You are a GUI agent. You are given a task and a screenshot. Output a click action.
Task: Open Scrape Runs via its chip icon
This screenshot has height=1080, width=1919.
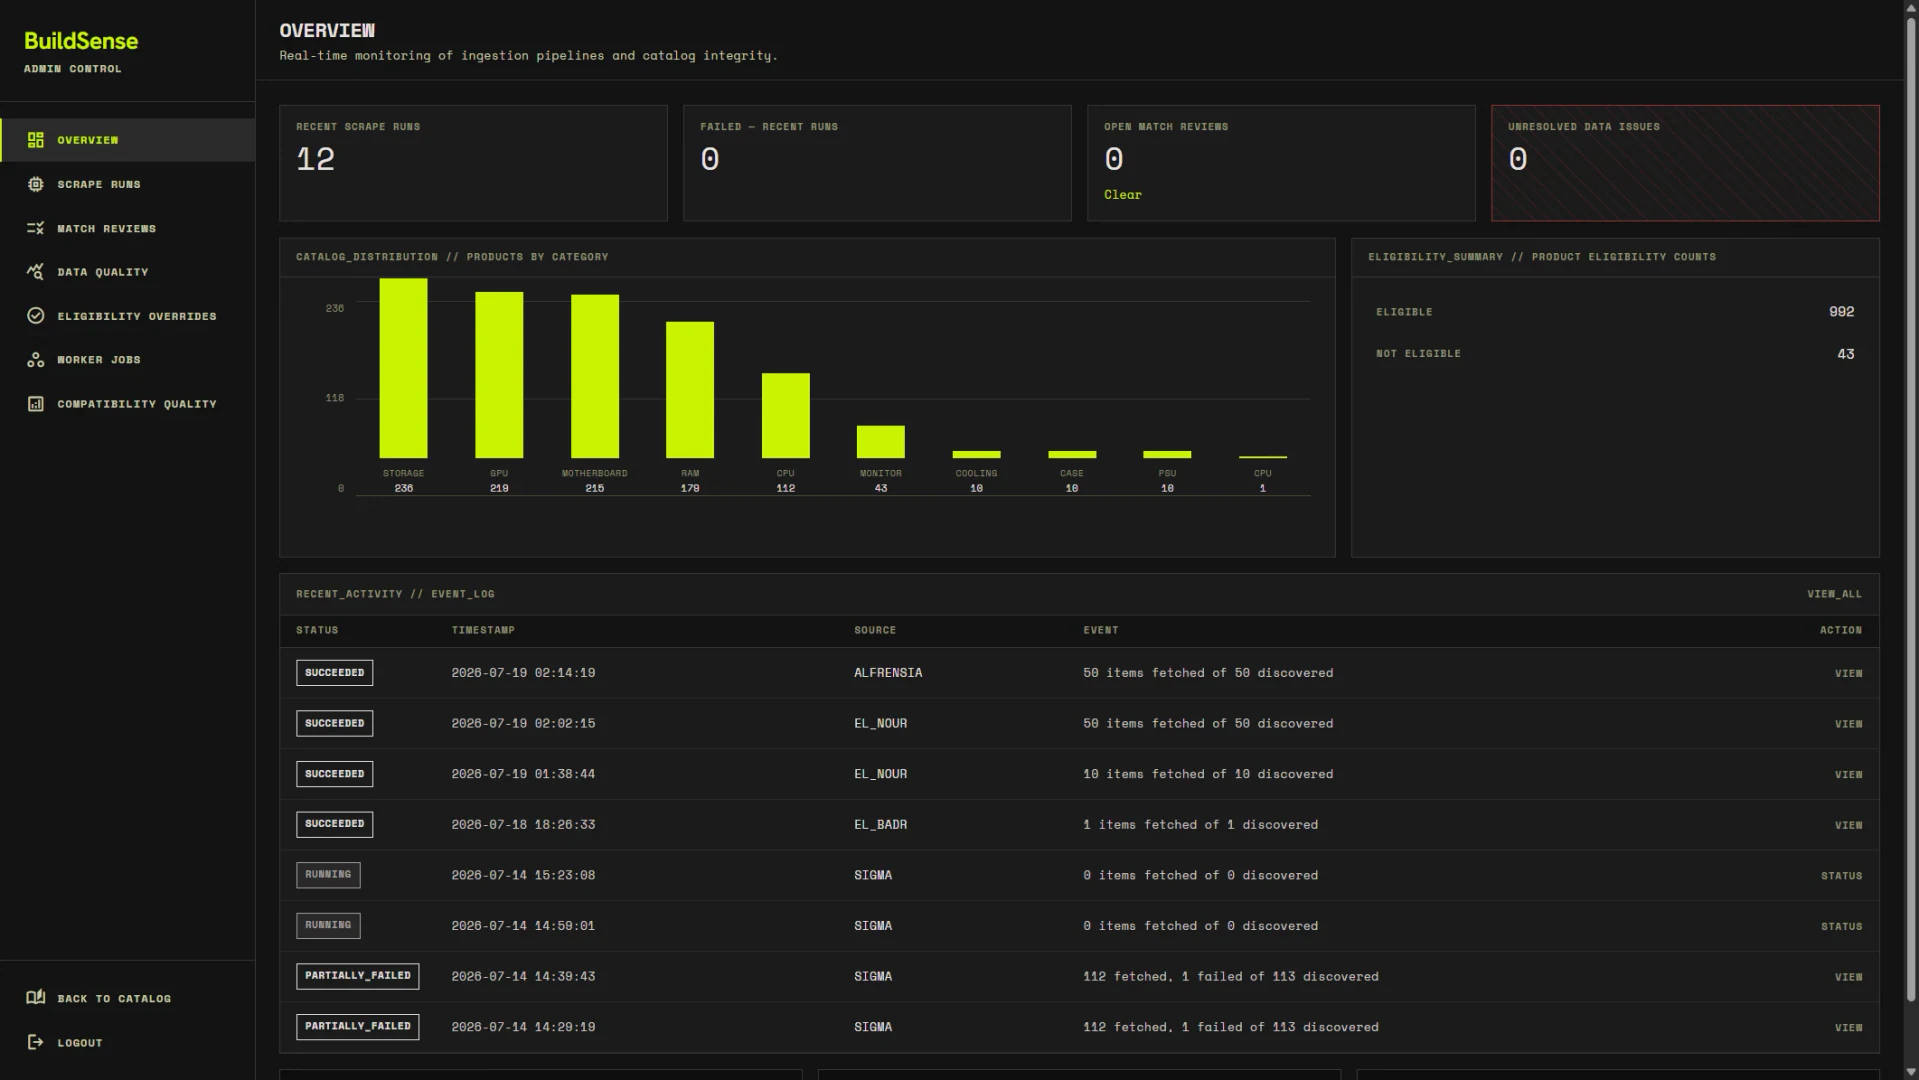pos(36,184)
